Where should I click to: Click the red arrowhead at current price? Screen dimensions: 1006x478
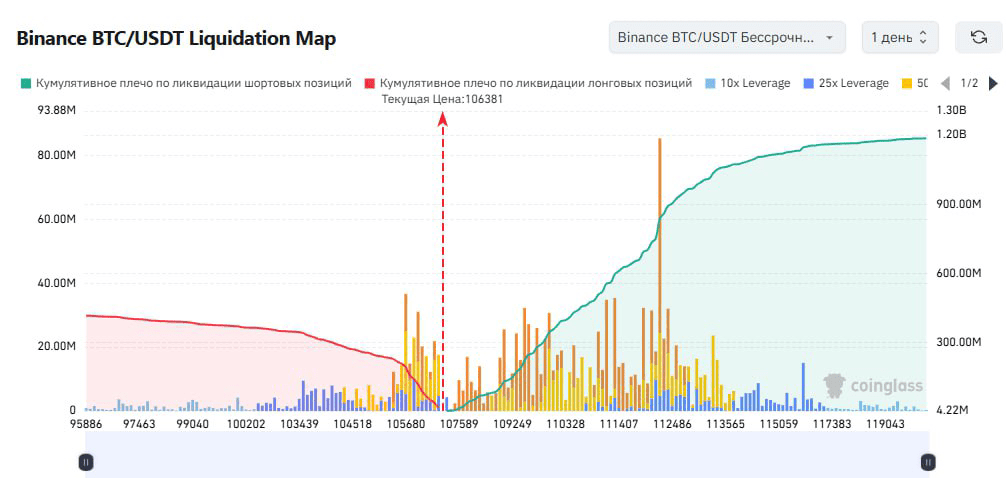[x=443, y=119]
